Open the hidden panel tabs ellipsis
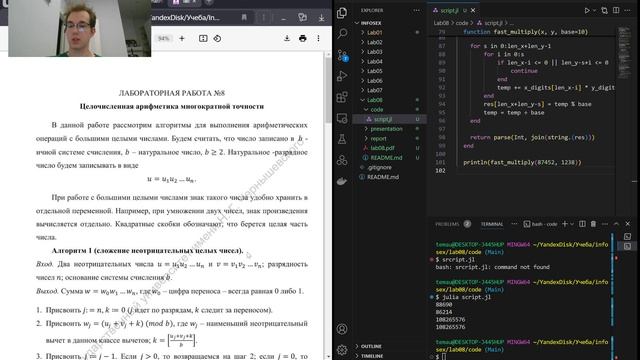The image size is (640, 360). click(x=514, y=224)
